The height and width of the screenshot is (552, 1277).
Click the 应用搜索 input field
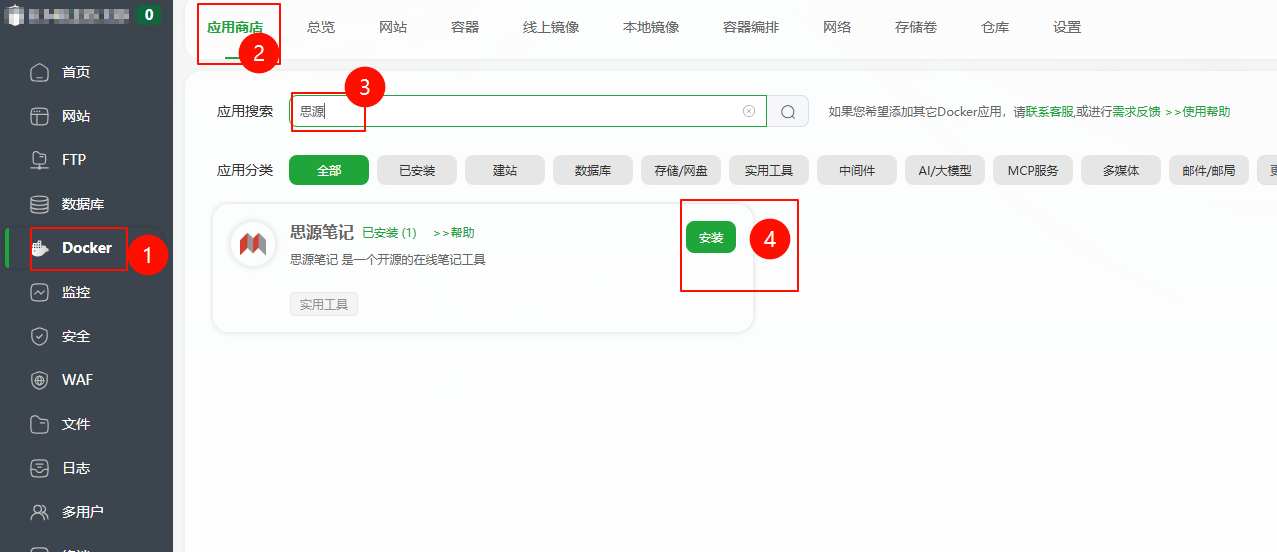[528, 111]
